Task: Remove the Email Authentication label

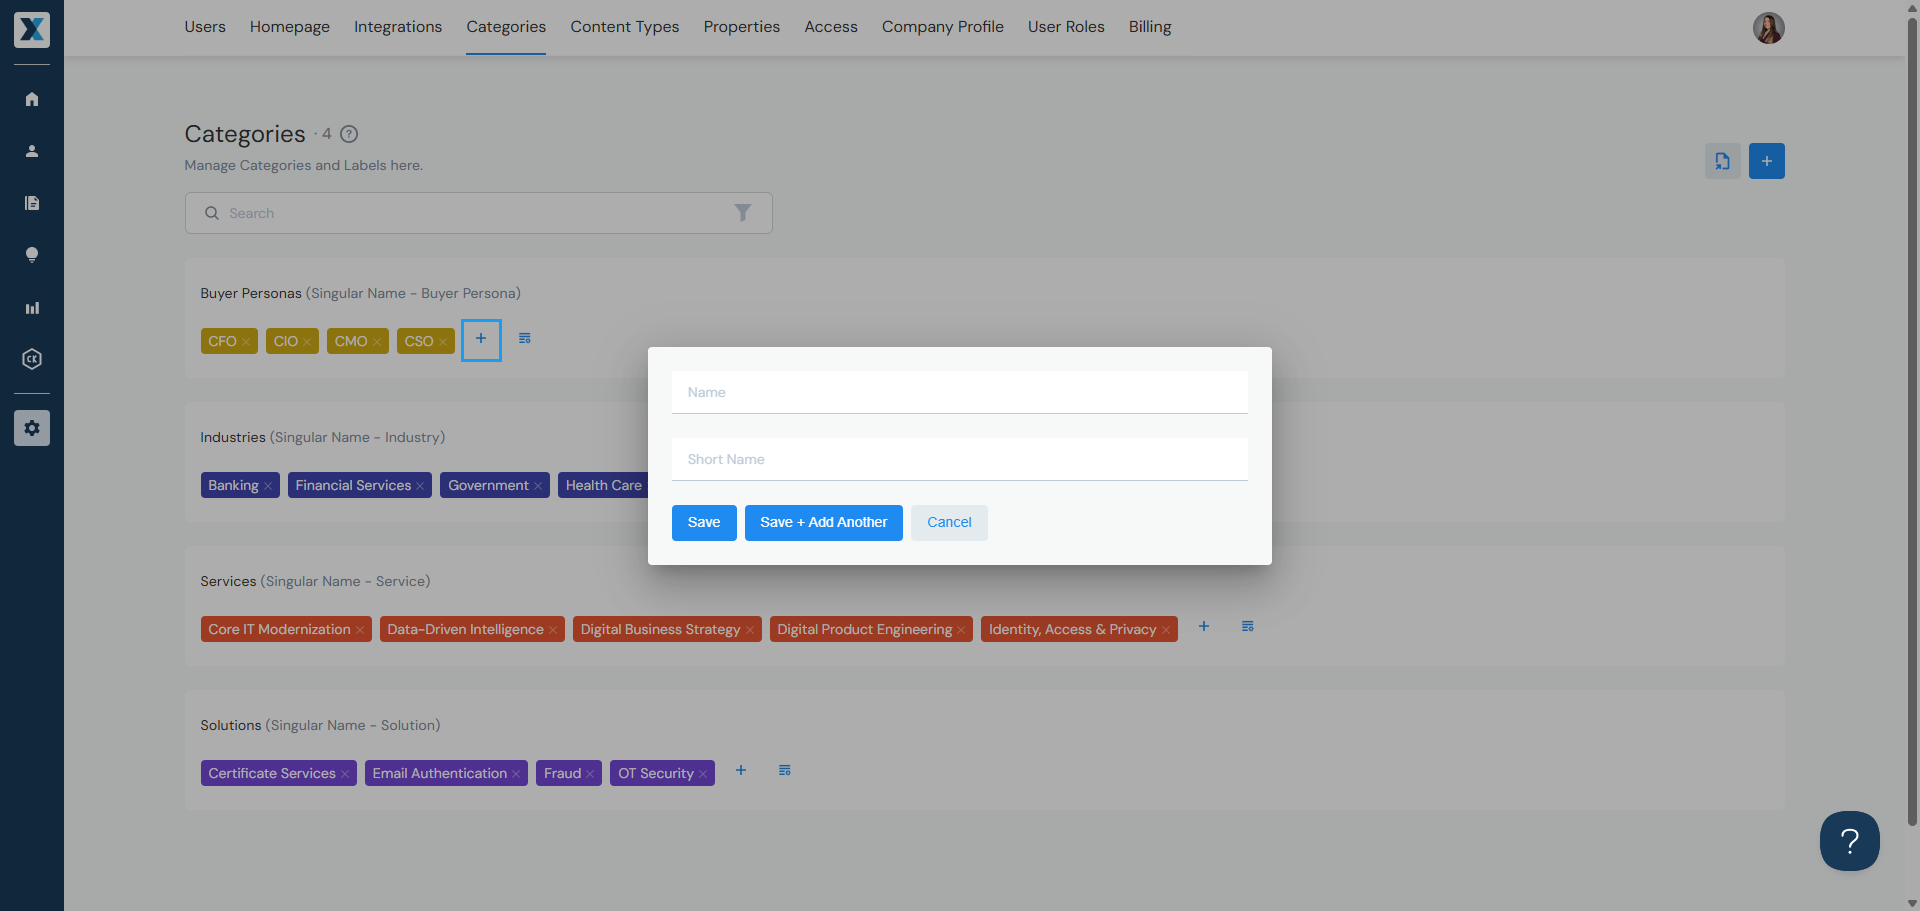Action: pos(516,774)
